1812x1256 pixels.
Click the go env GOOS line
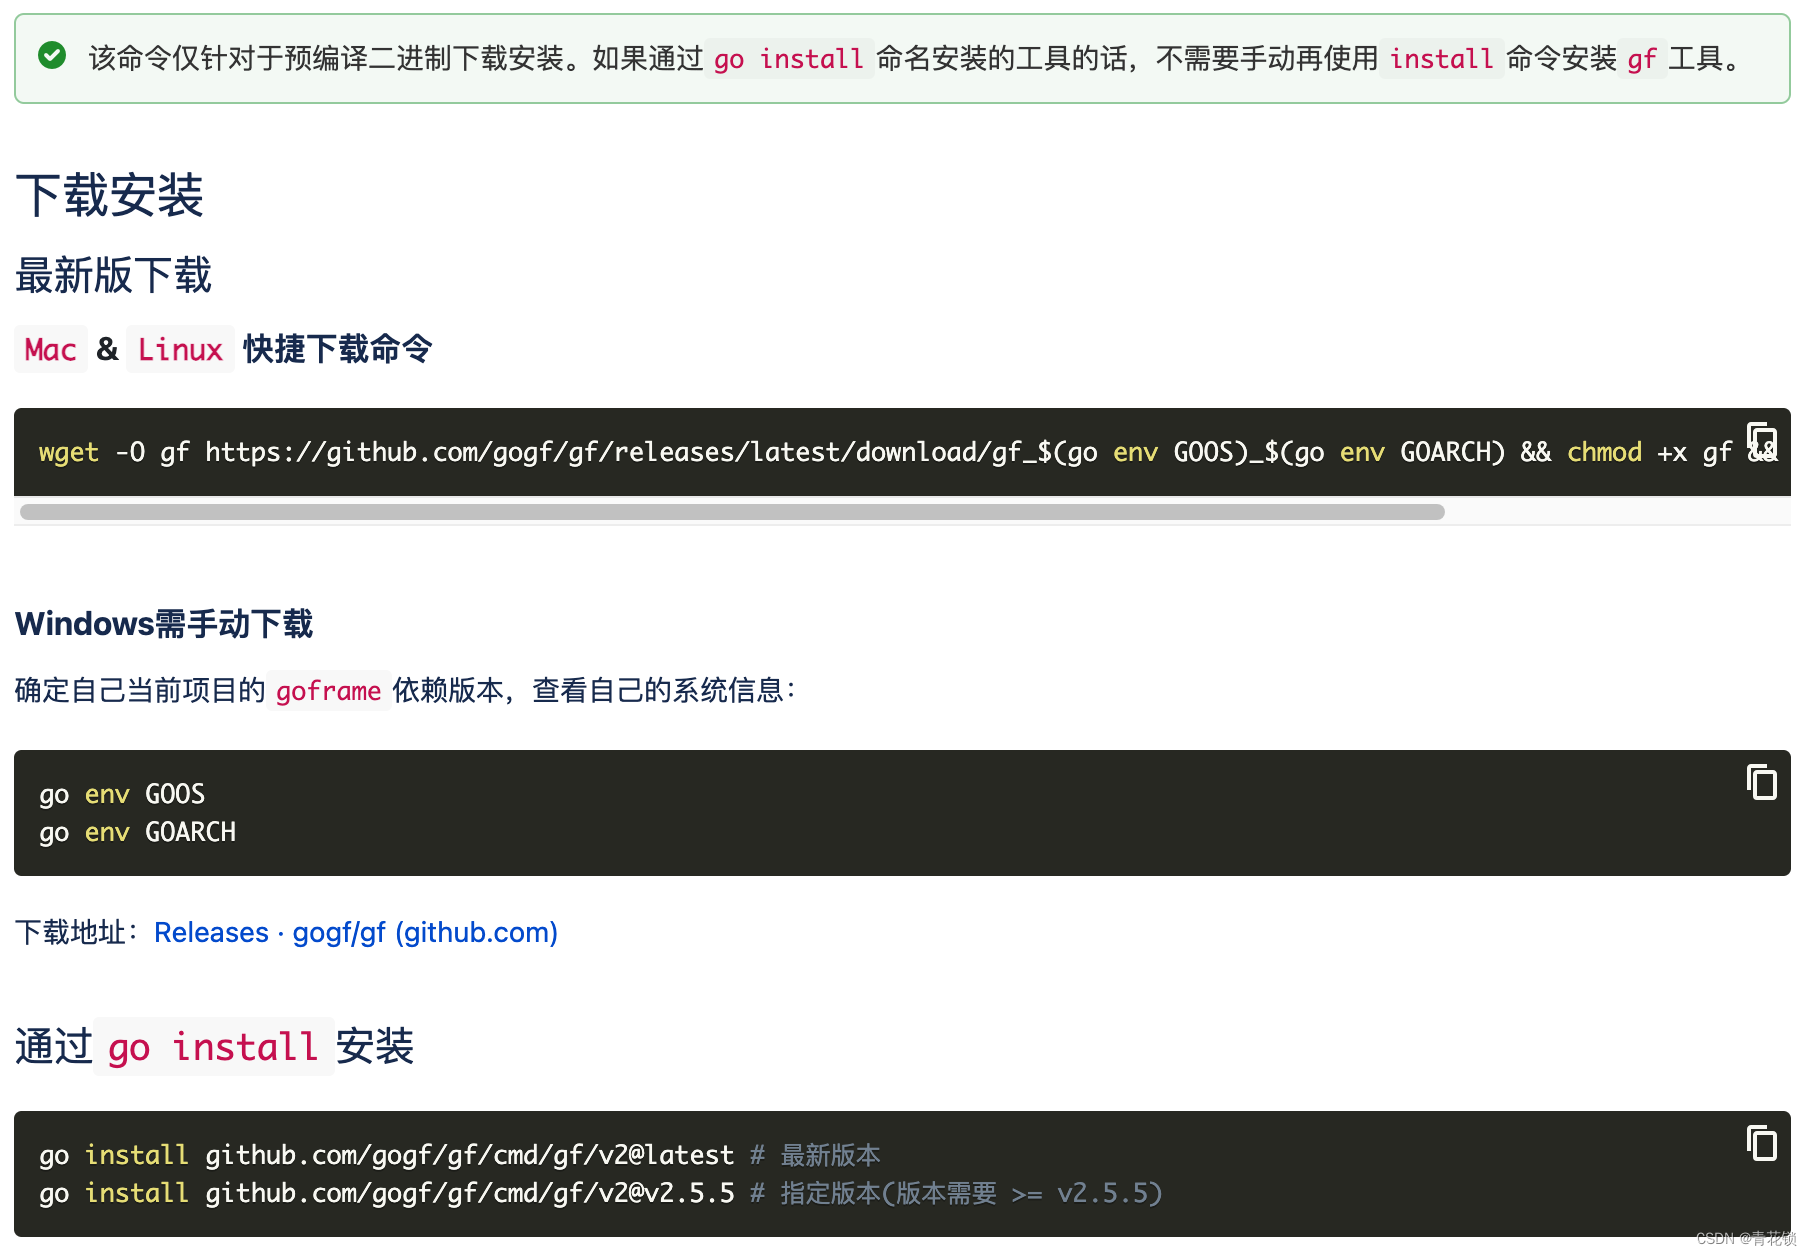pyautogui.click(x=122, y=794)
